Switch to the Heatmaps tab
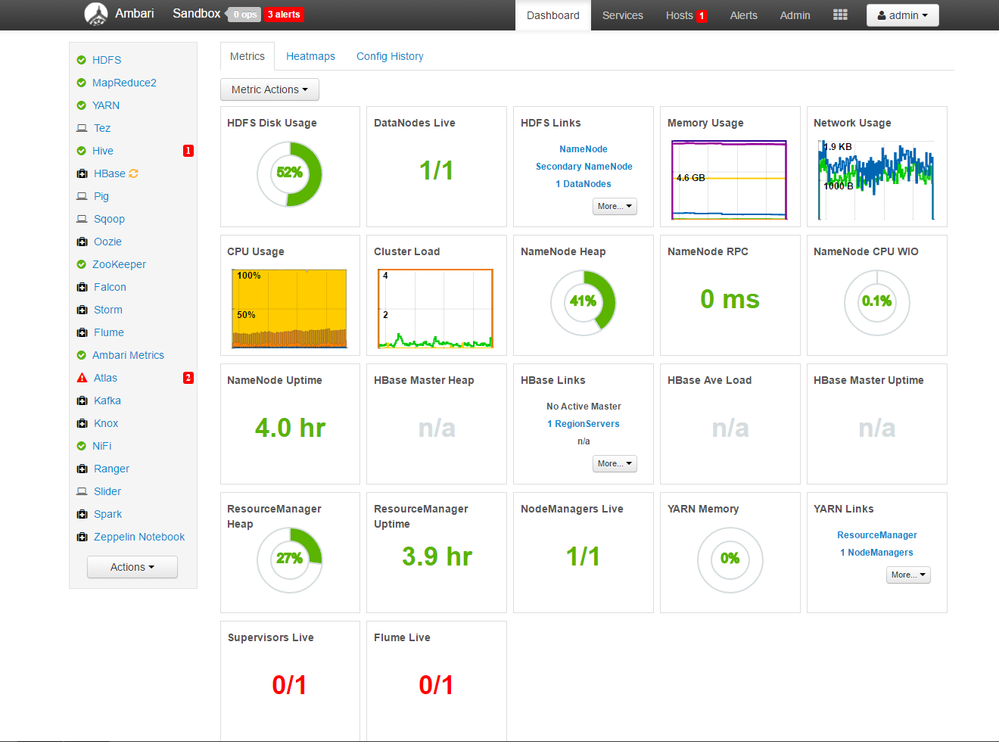Image resolution: width=999 pixels, height=742 pixels. (310, 56)
